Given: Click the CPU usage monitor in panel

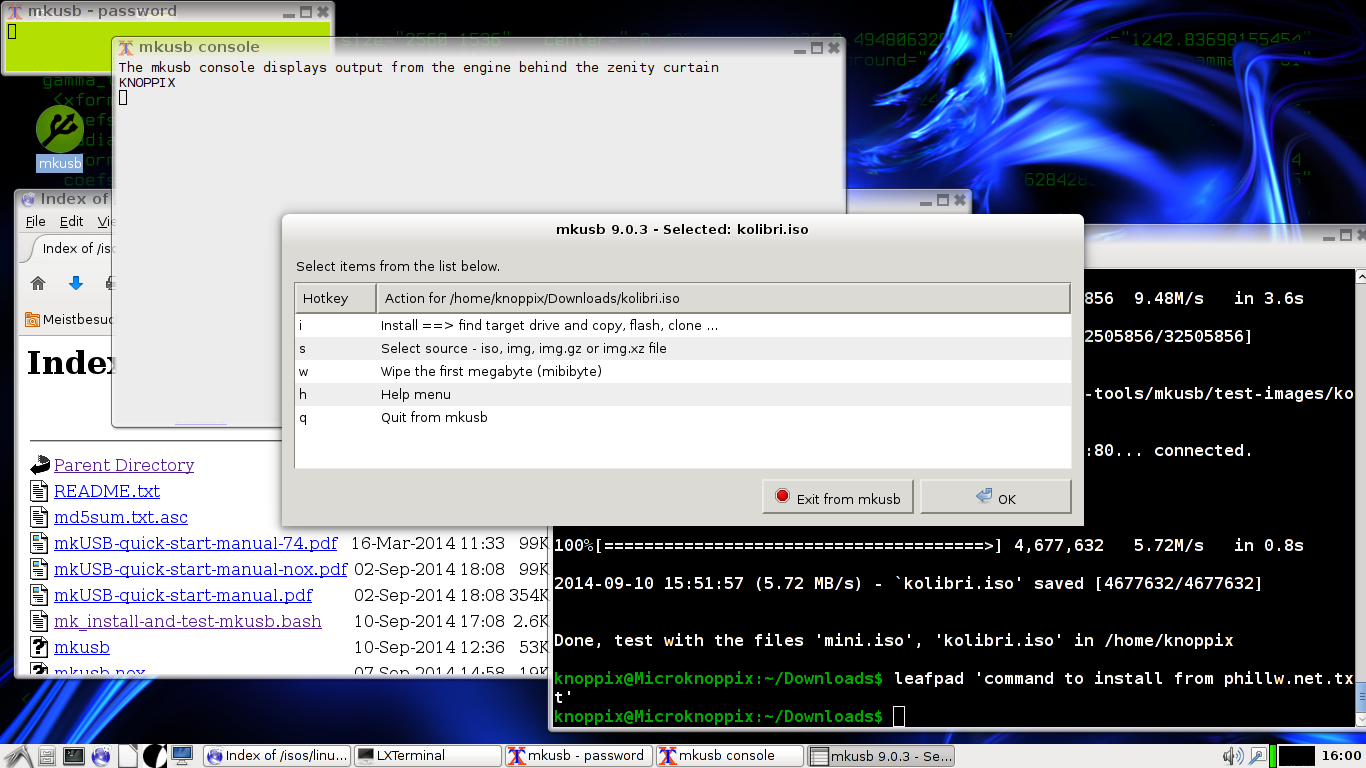Looking at the screenshot, I should click(1296, 756).
